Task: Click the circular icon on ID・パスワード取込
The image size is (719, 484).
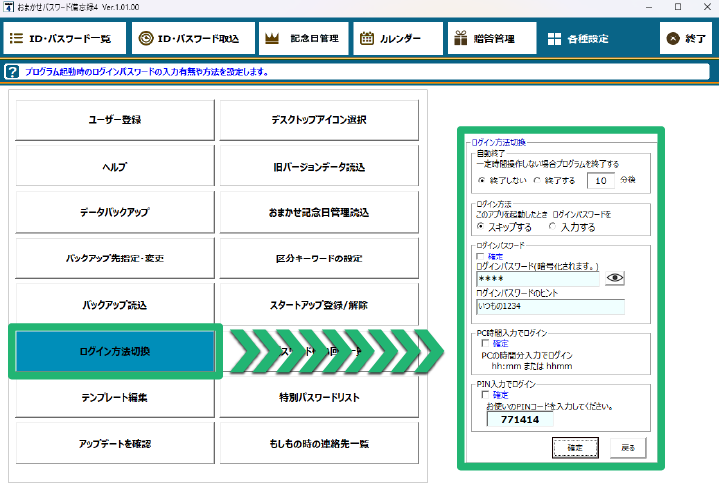Action: 146,38
